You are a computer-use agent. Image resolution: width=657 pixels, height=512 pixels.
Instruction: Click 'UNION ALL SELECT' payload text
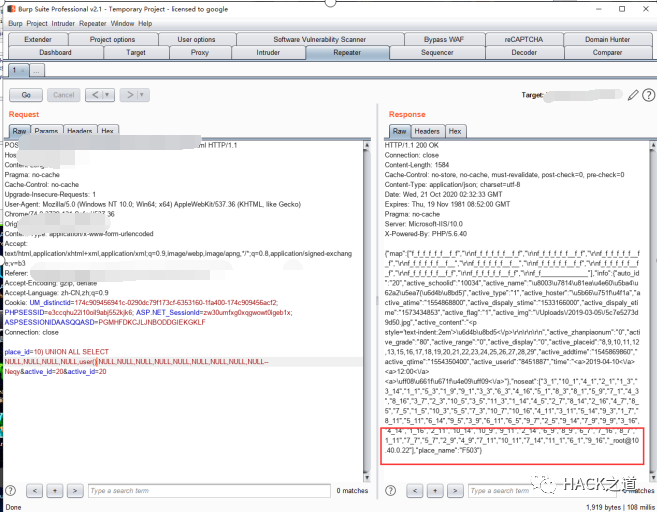[77, 352]
